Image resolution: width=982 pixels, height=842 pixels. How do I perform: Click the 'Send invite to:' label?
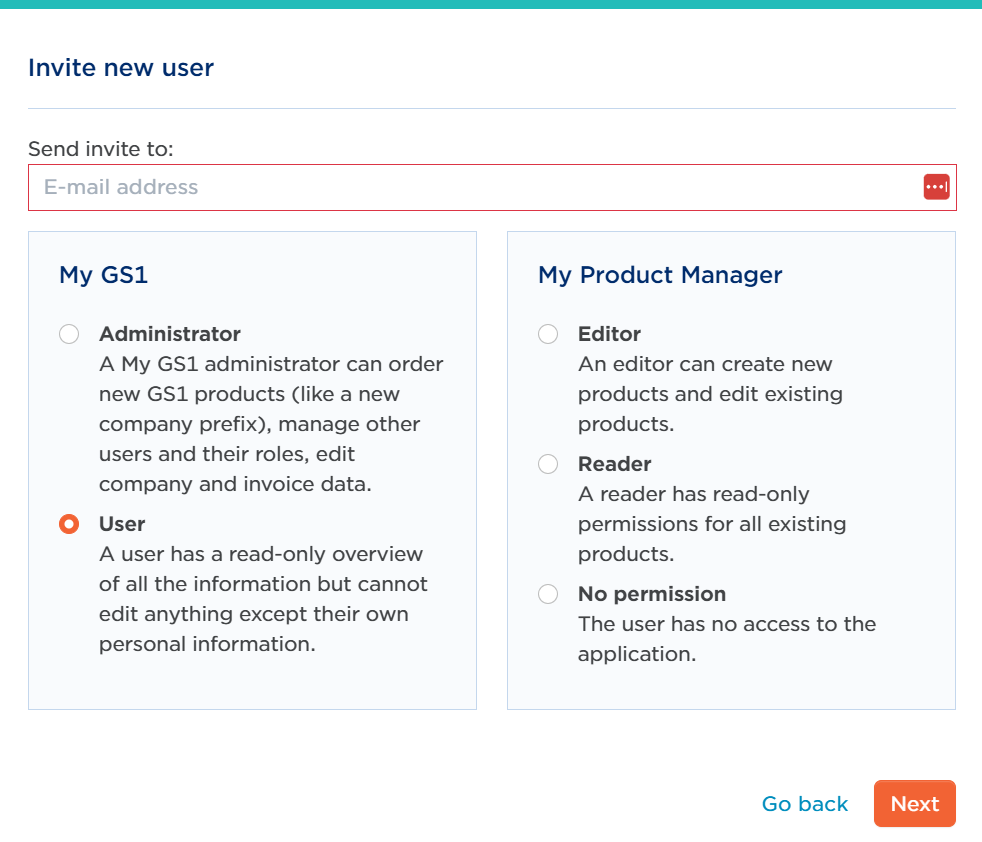point(101,149)
